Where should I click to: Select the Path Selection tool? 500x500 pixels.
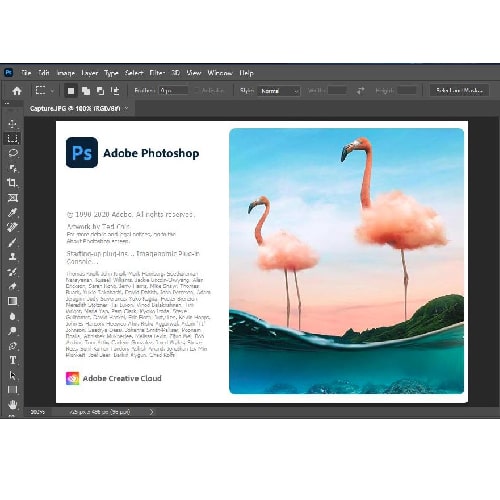13,375
